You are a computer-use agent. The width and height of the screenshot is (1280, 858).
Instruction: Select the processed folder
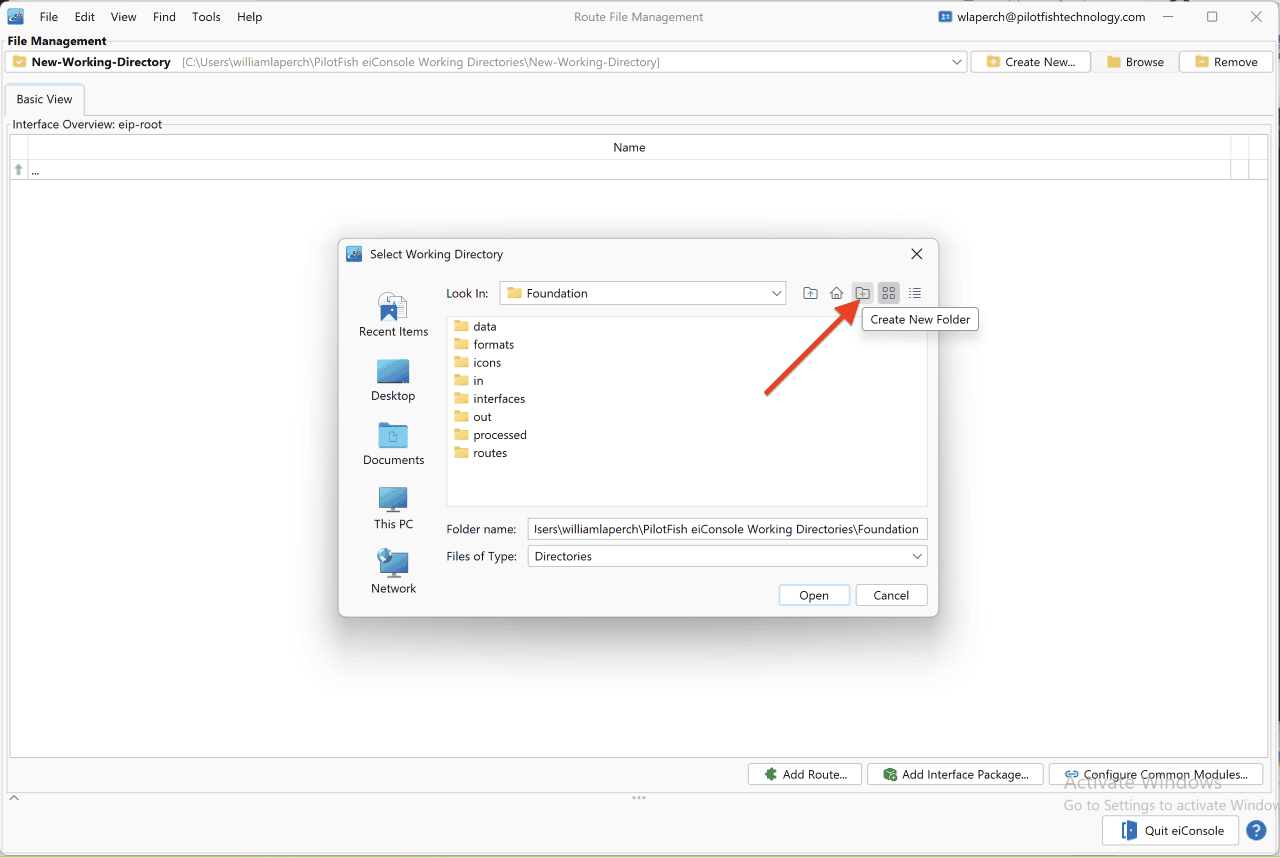[x=490, y=434]
